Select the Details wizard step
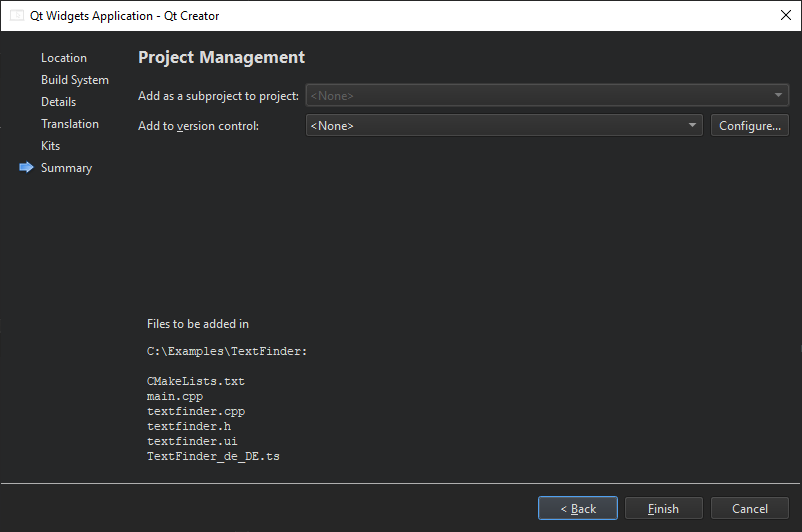The width and height of the screenshot is (802, 532). pos(58,102)
